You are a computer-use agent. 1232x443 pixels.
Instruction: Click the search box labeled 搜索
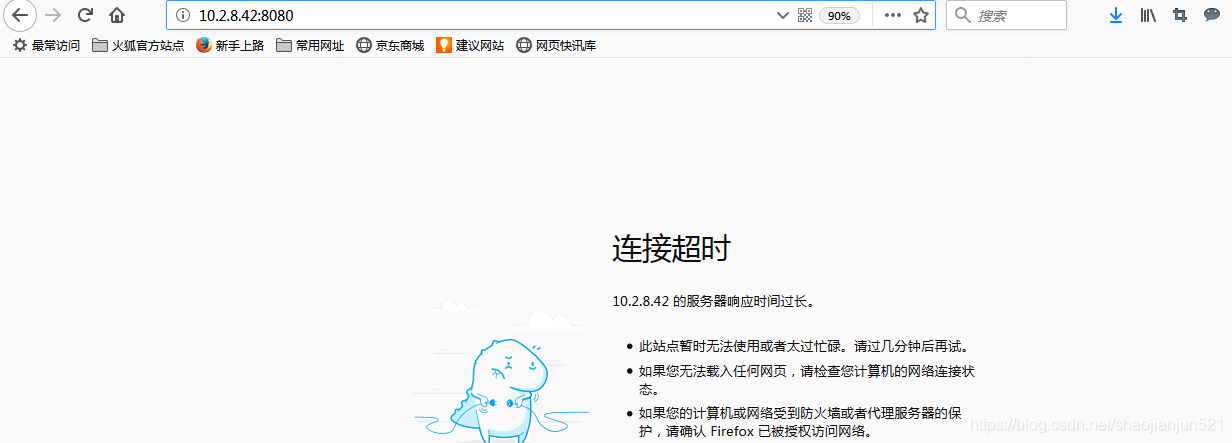click(1006, 15)
